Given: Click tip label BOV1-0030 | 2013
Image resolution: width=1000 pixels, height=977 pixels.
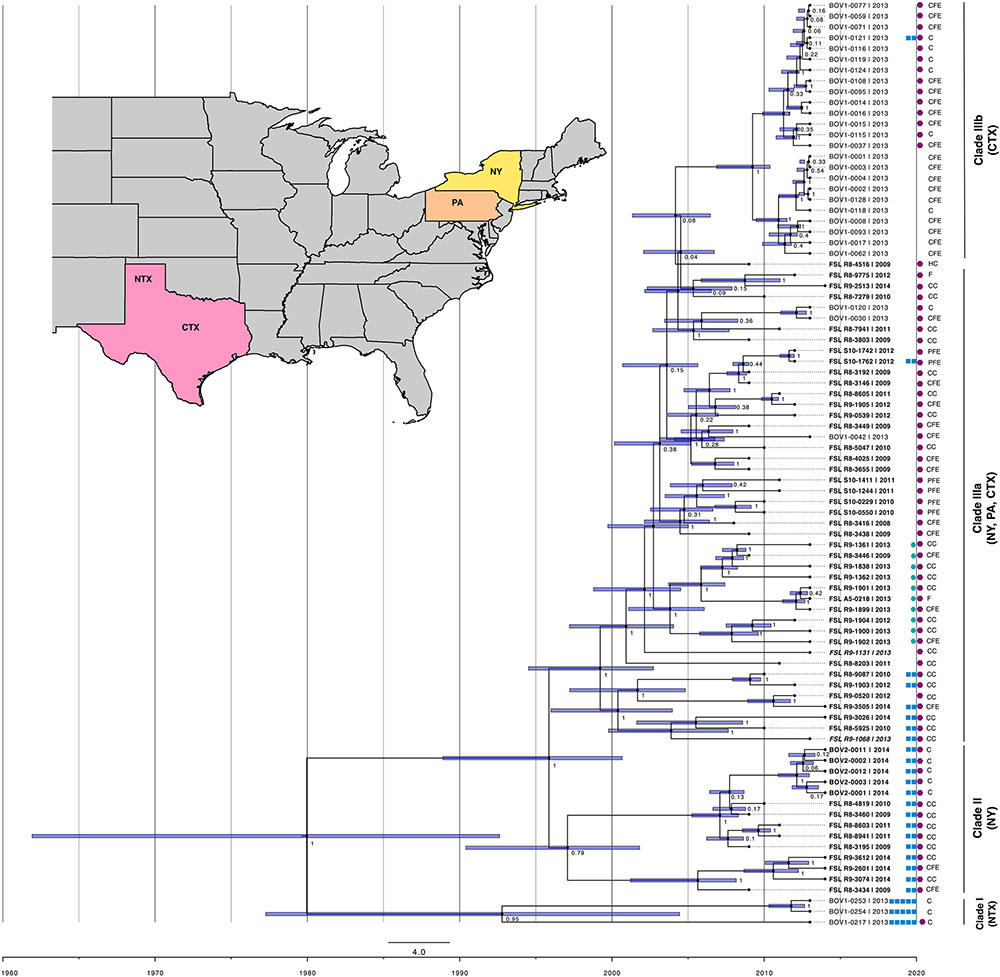Looking at the screenshot, I should tap(858, 318).
